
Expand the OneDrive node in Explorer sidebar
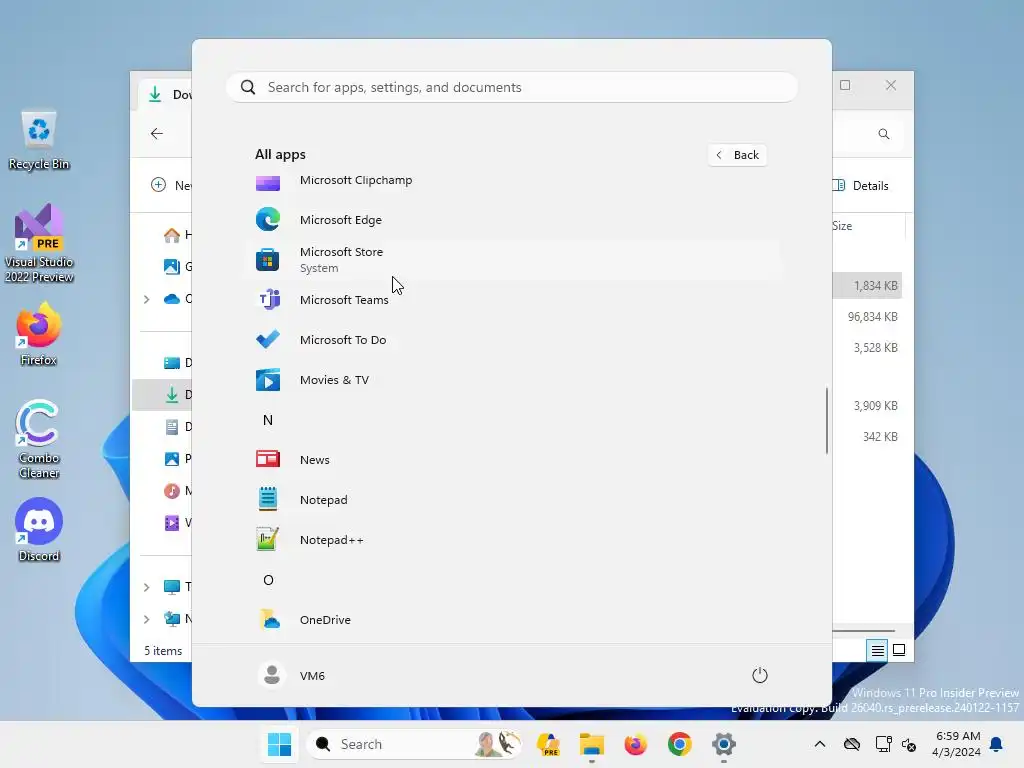point(147,299)
